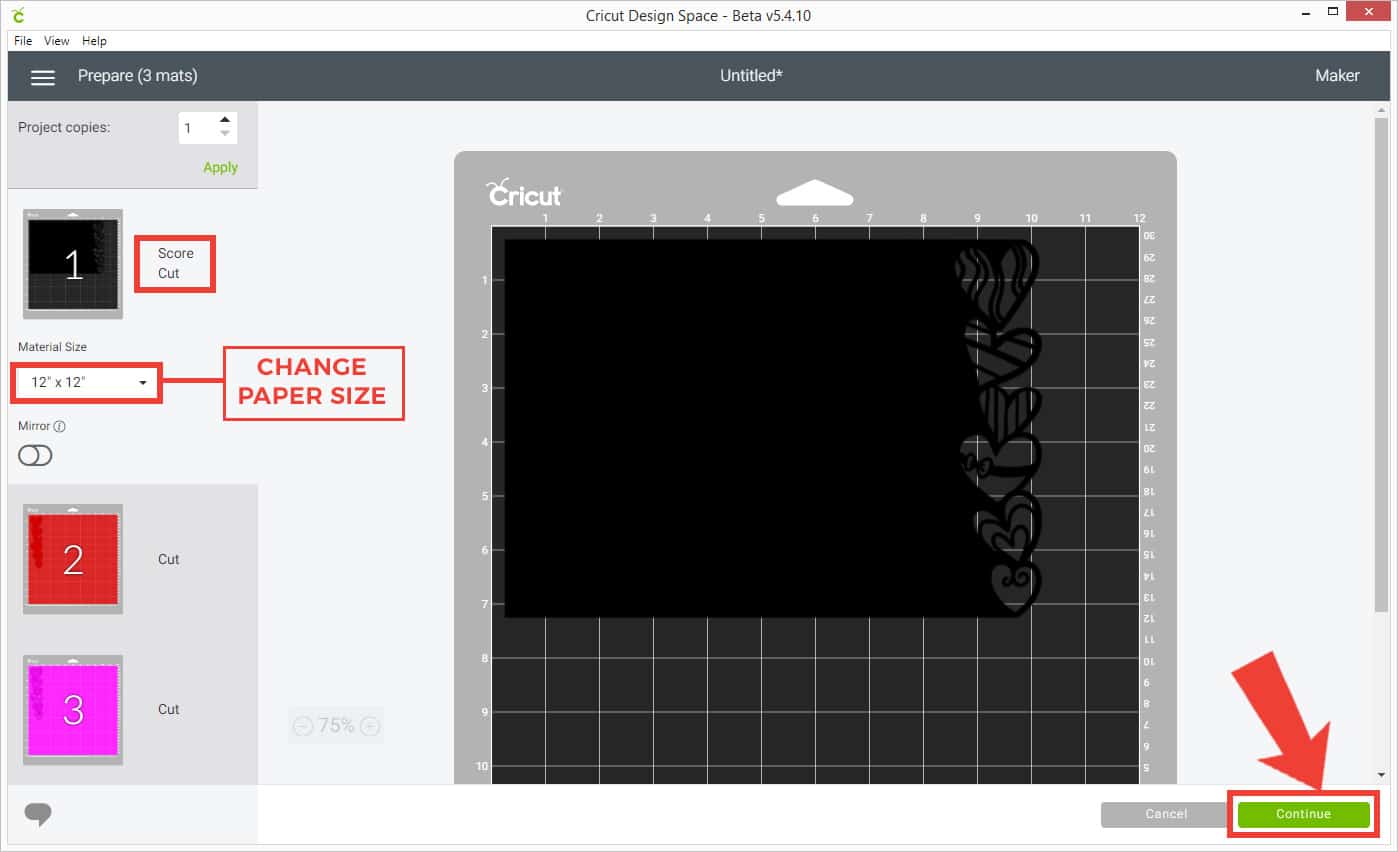Image resolution: width=1398 pixels, height=852 pixels.
Task: Open the View menu
Action: (x=57, y=41)
